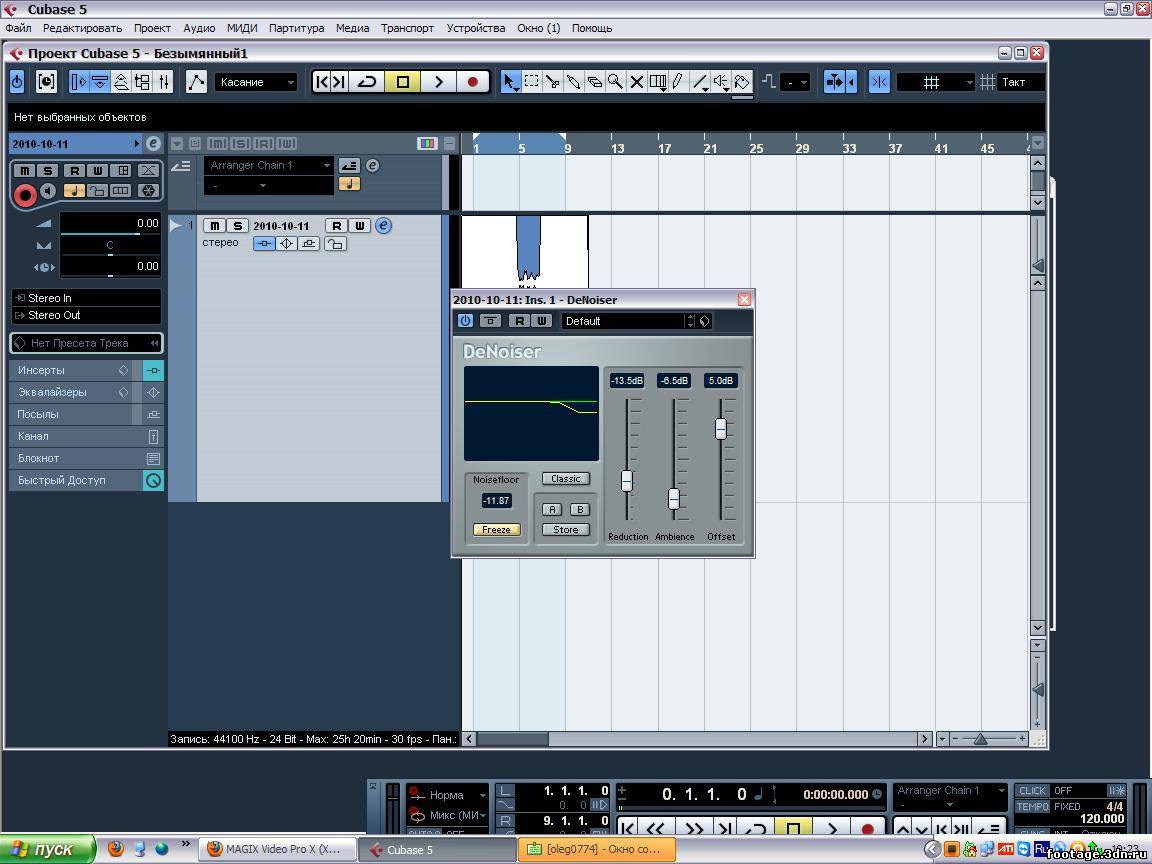Open Stereo Out output routing selector
Screen dimensions: 1152x864
click(87, 315)
